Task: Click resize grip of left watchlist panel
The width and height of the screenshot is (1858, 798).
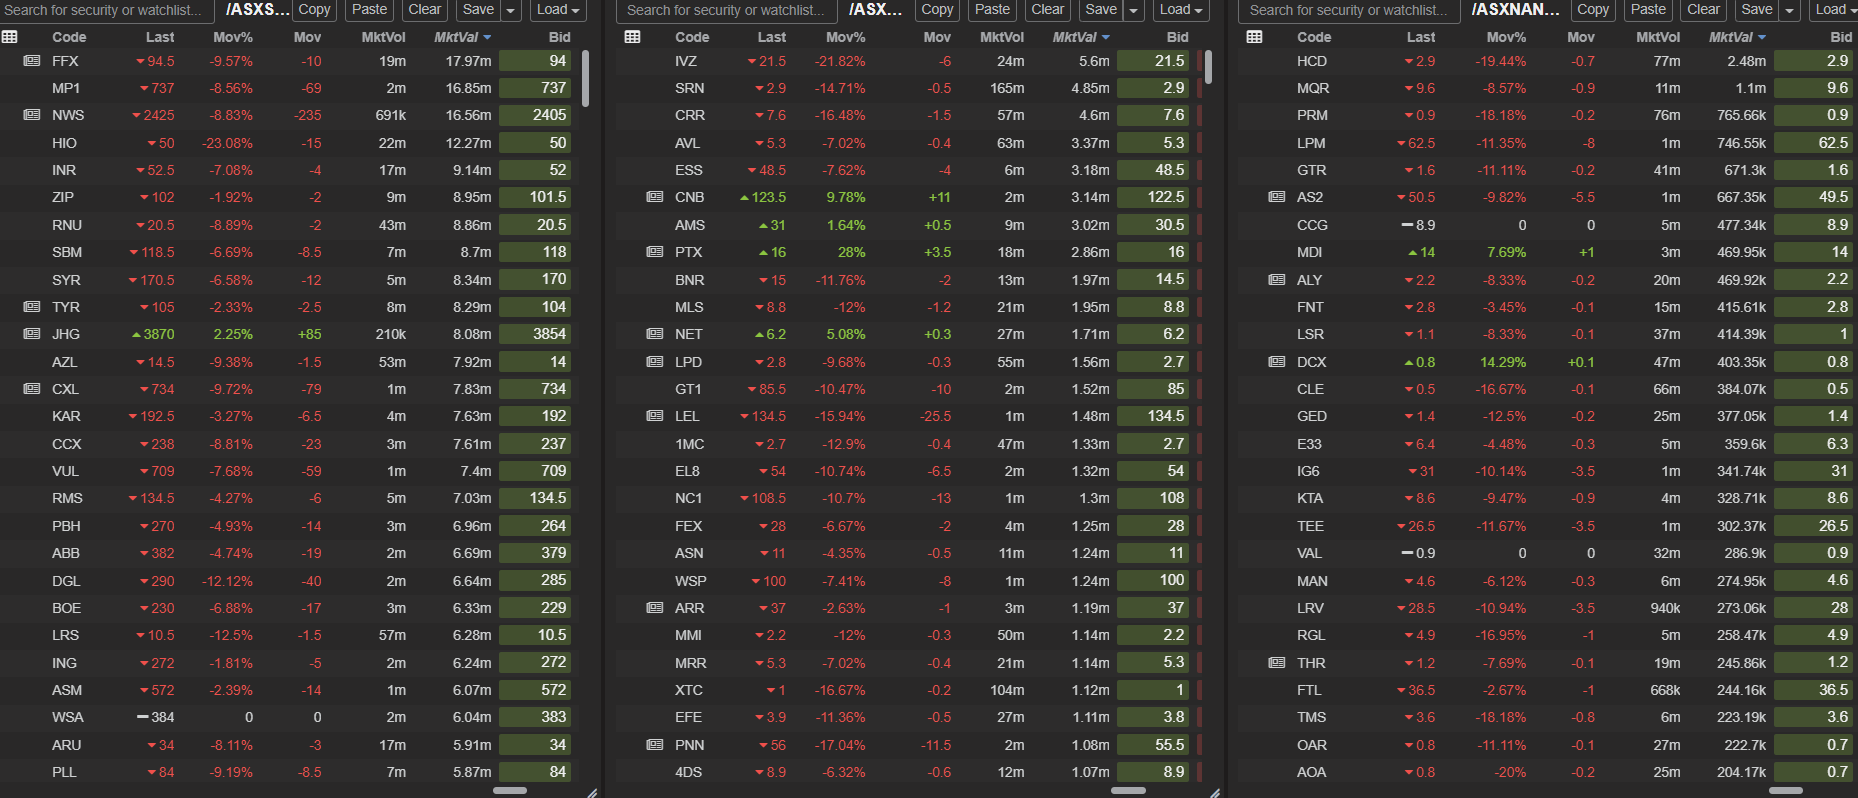Action: [x=592, y=792]
